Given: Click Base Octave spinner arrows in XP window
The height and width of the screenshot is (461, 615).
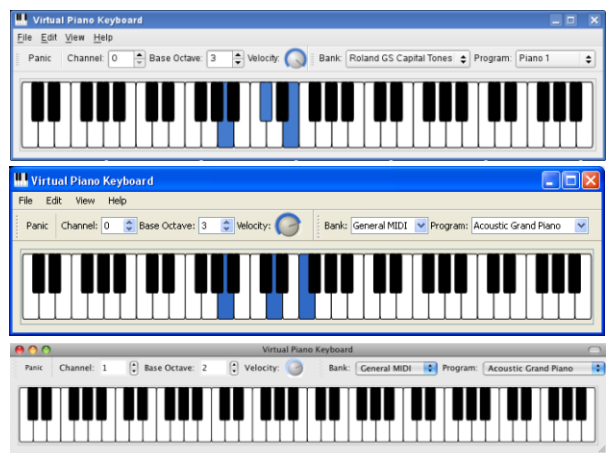Looking at the screenshot, I should (226, 226).
